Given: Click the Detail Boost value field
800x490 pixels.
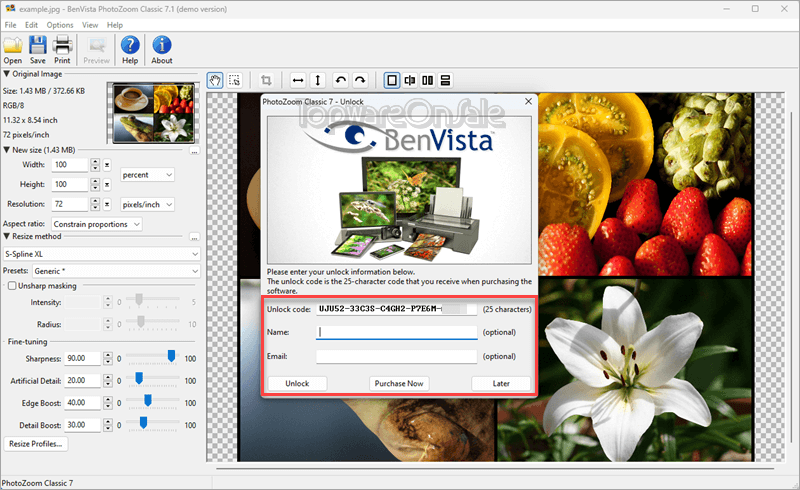Looking at the screenshot, I should [82, 425].
